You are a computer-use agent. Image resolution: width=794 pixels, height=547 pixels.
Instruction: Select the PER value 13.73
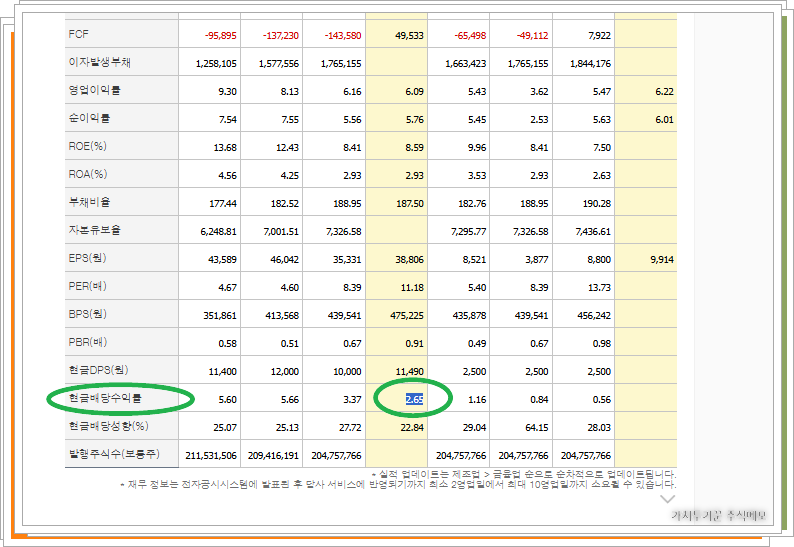coord(600,288)
